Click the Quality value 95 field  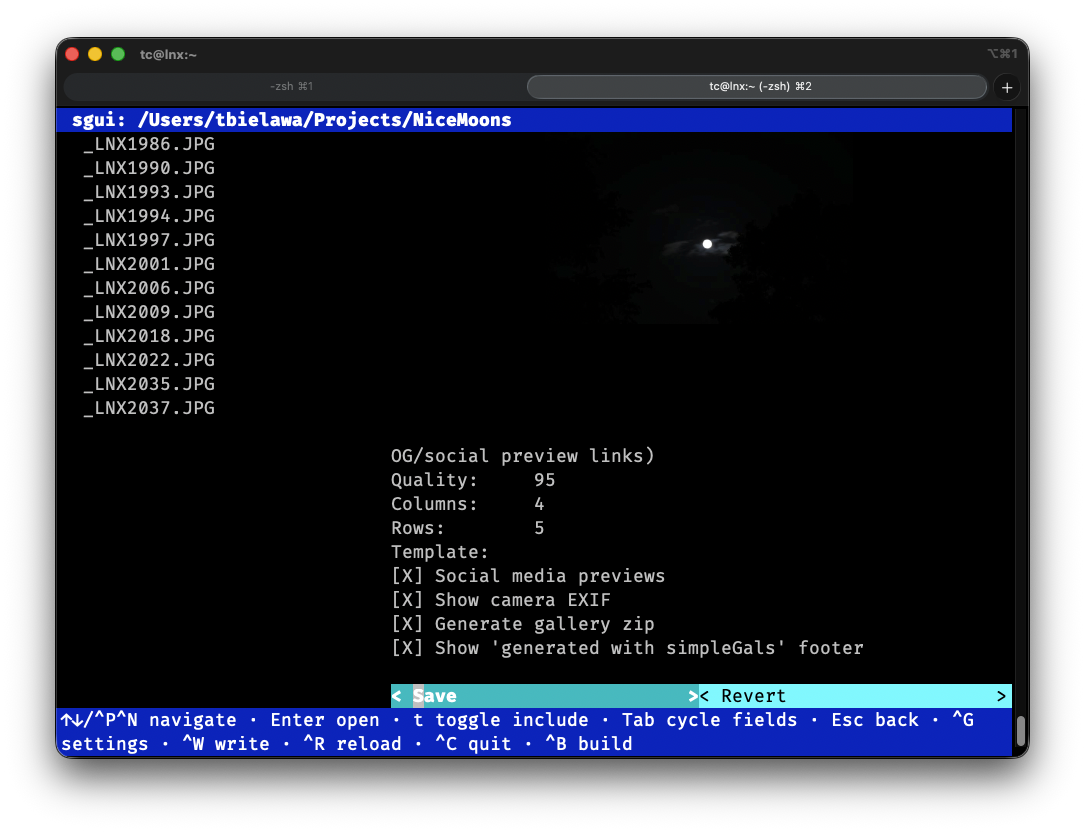click(545, 480)
